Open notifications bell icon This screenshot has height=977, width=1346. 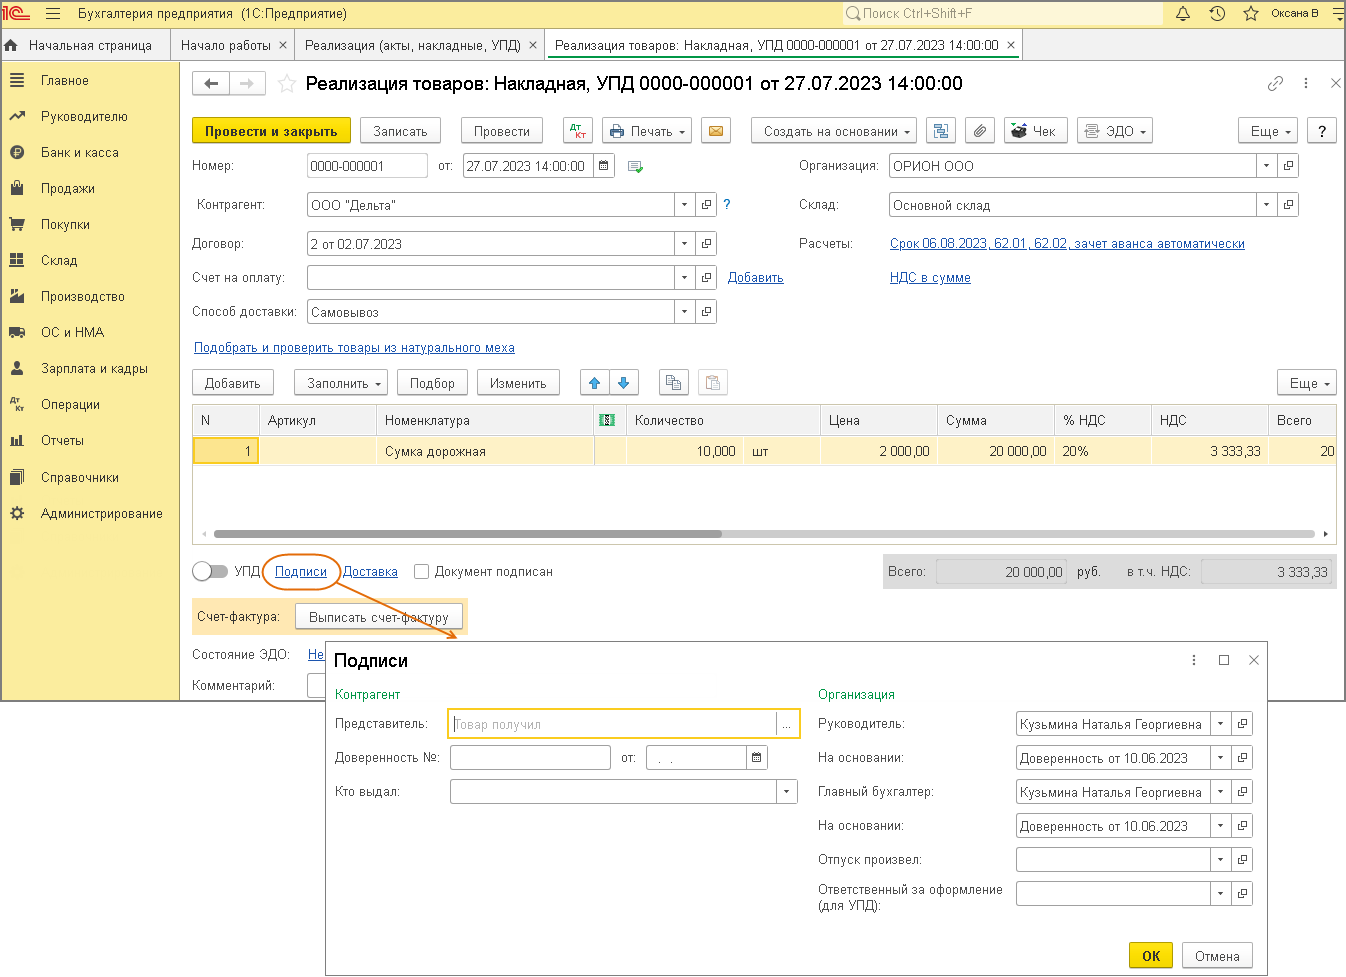(1183, 14)
